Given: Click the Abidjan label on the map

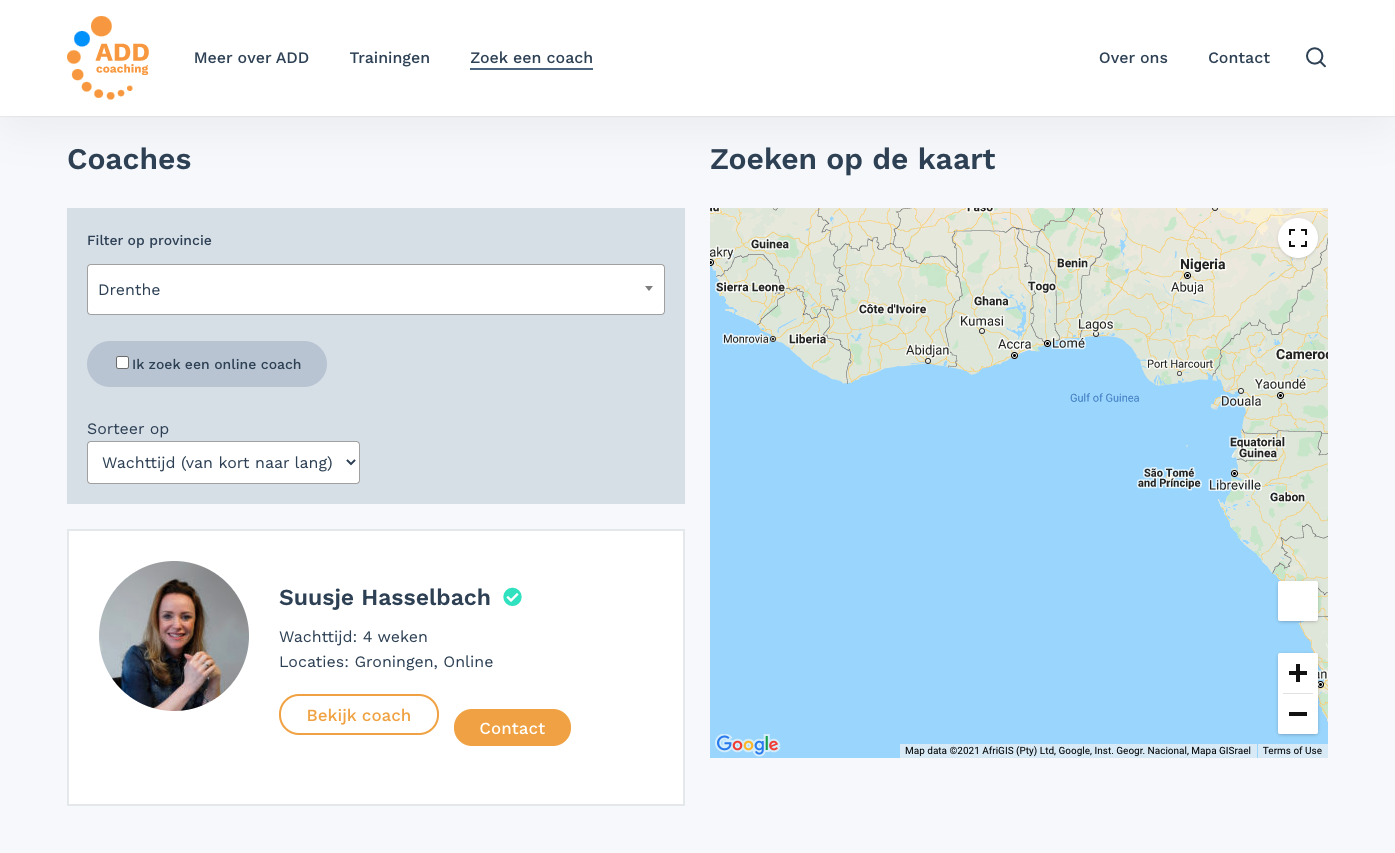Looking at the screenshot, I should coord(927,351).
